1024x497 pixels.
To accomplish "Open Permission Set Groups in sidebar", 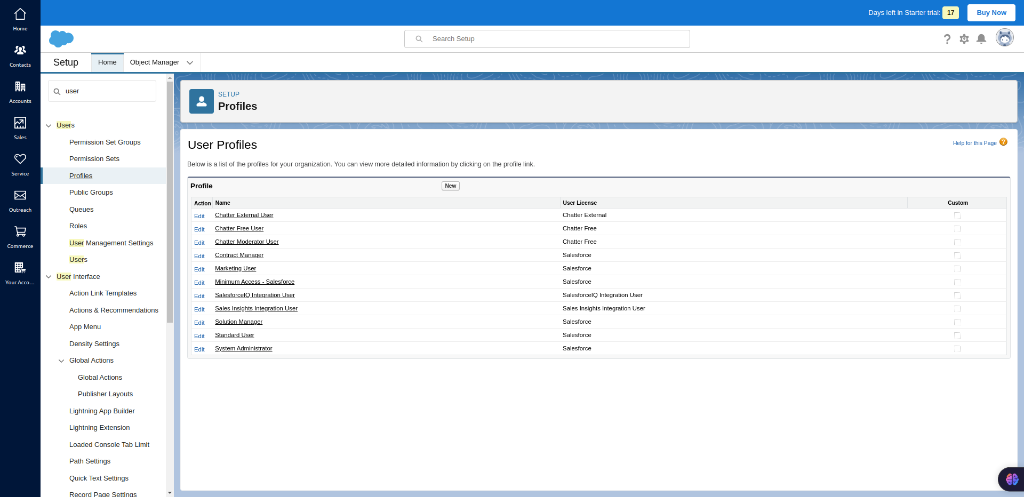I will (105, 142).
